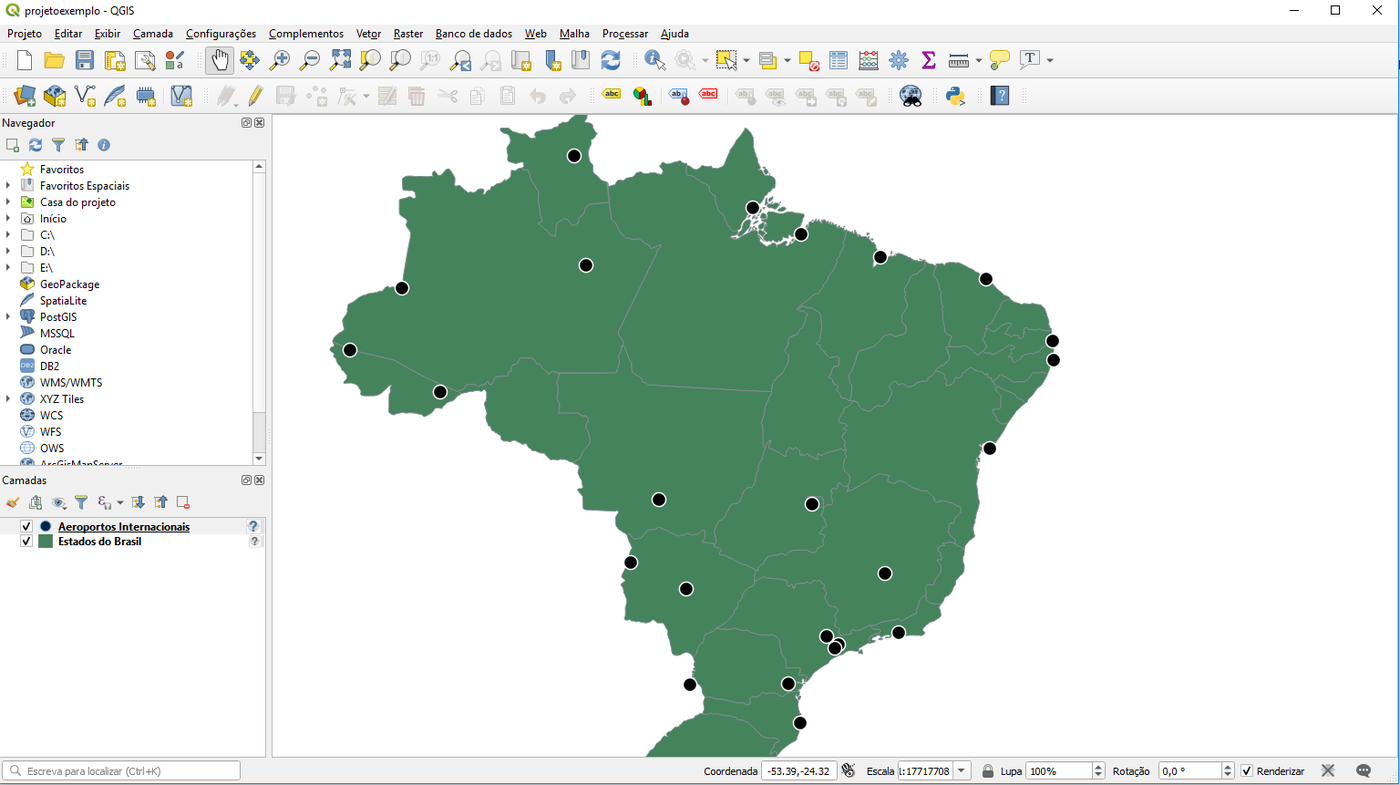The image size is (1400, 785).
Task: Choose the Zoom Out magnifier tool
Action: coord(310,61)
